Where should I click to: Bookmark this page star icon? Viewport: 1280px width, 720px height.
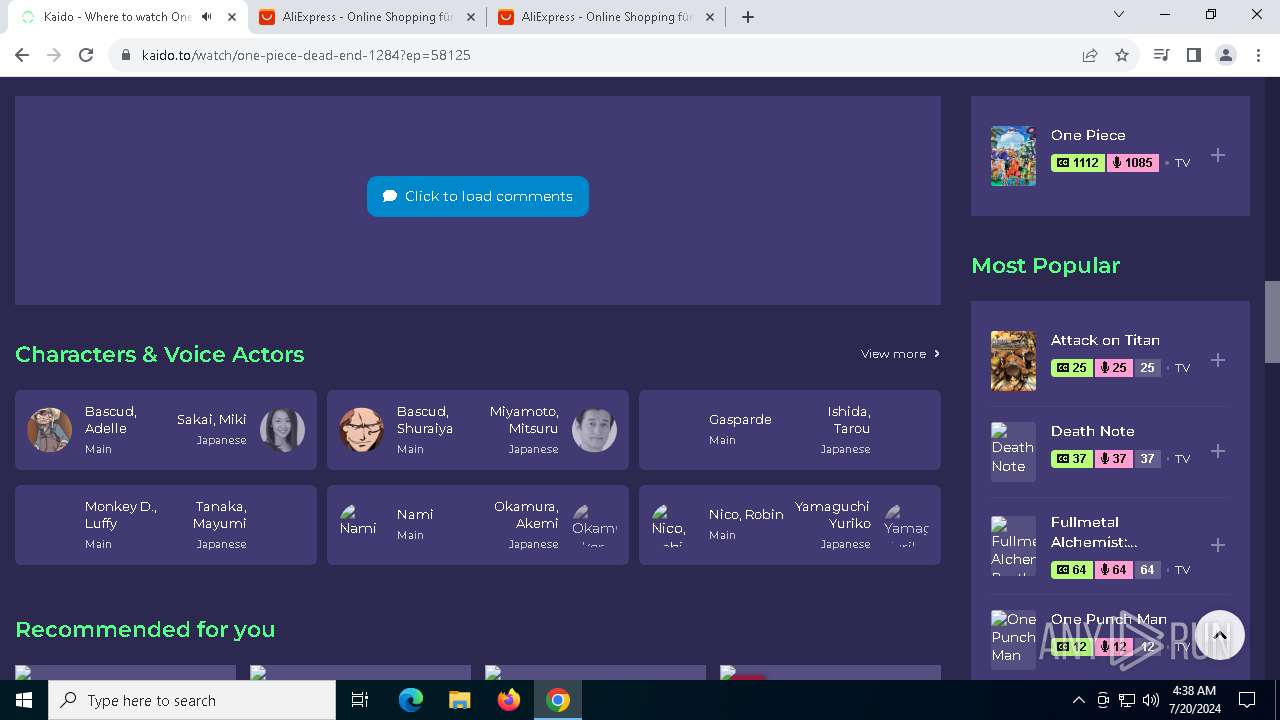tap(1122, 55)
